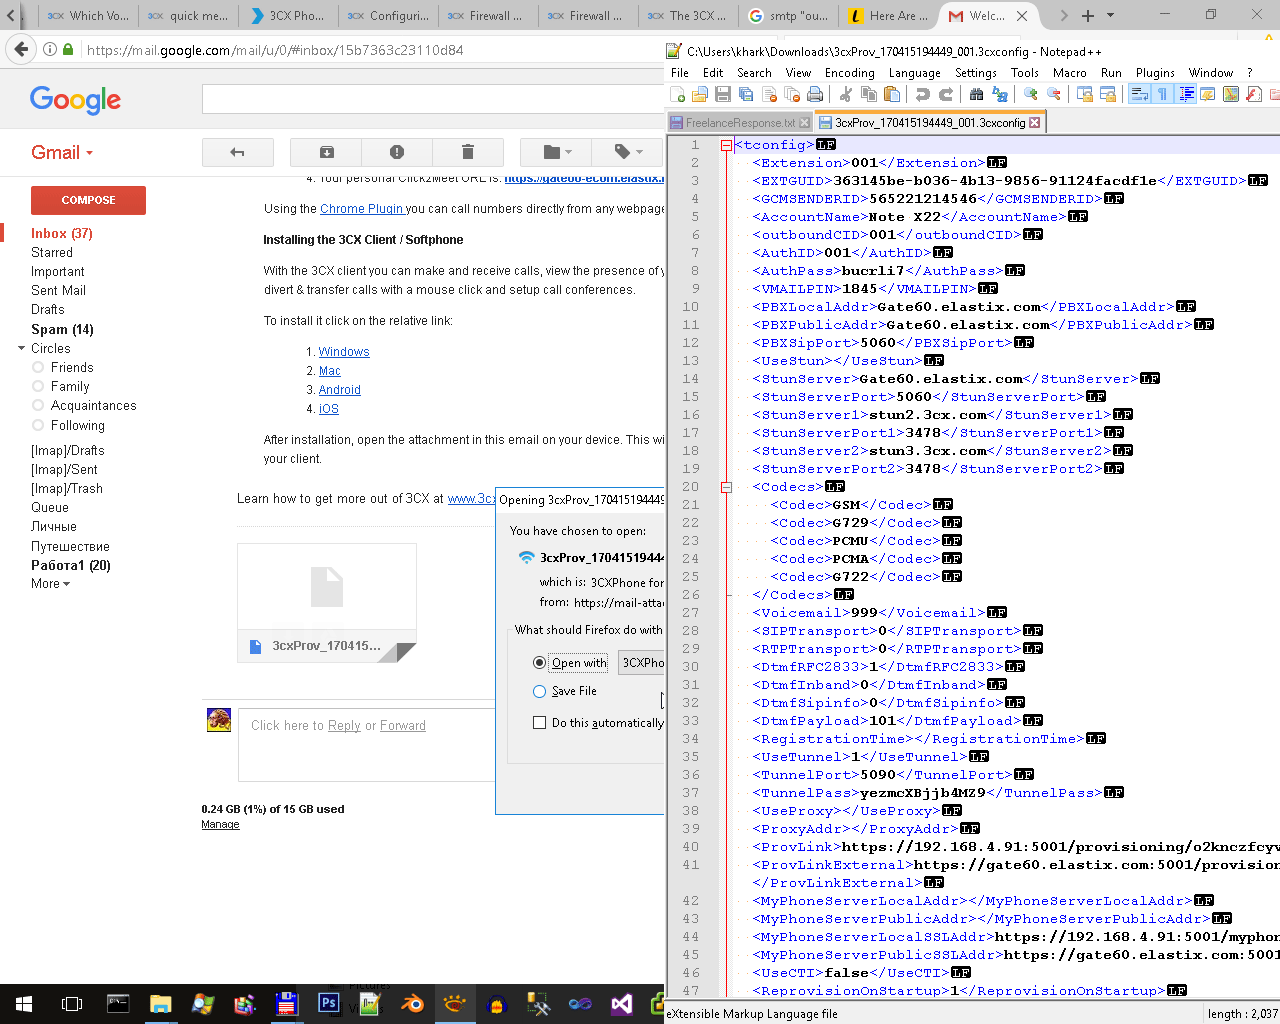The image size is (1280, 1024).
Task: Click the Save All icon in Notepad++
Action: [x=746, y=94]
